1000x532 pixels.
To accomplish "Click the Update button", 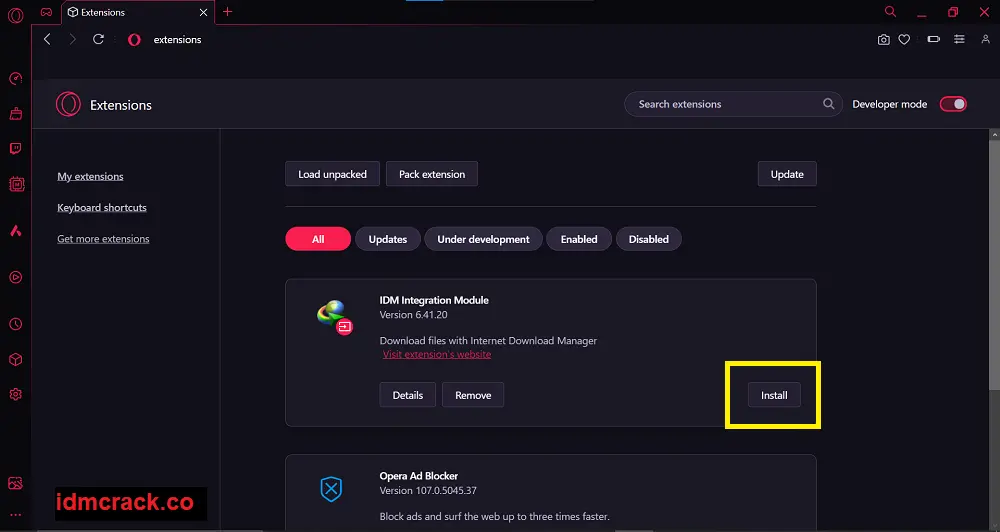I will tap(787, 174).
